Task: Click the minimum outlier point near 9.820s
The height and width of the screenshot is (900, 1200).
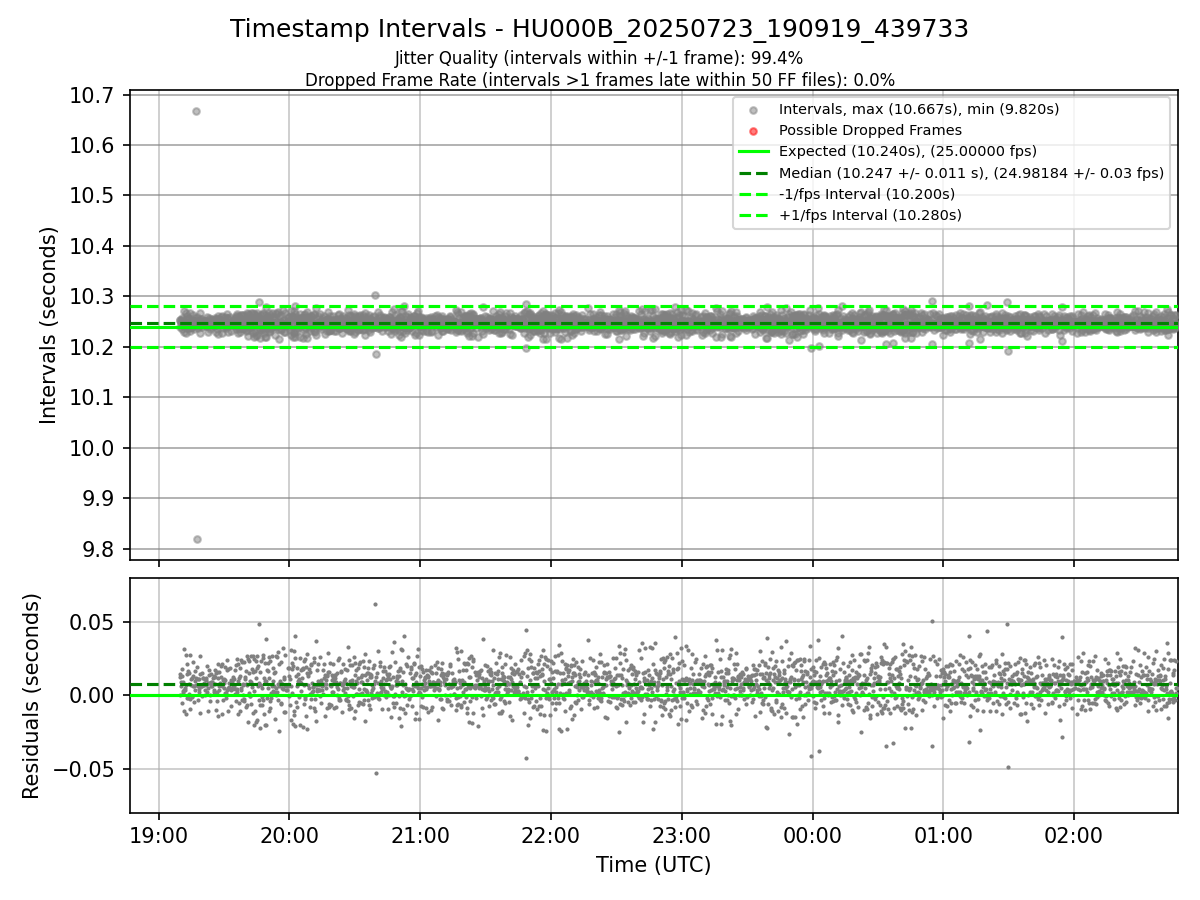Action: point(197,539)
